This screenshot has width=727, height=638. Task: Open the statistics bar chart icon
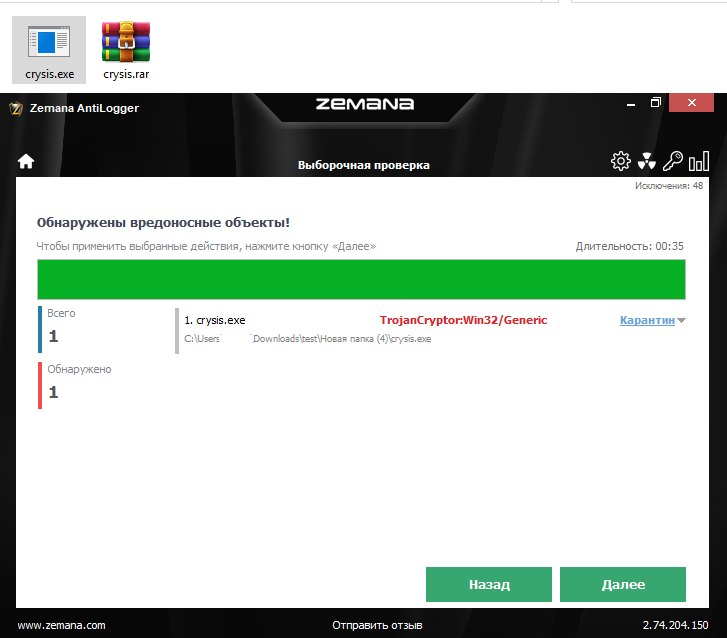[x=699, y=161]
